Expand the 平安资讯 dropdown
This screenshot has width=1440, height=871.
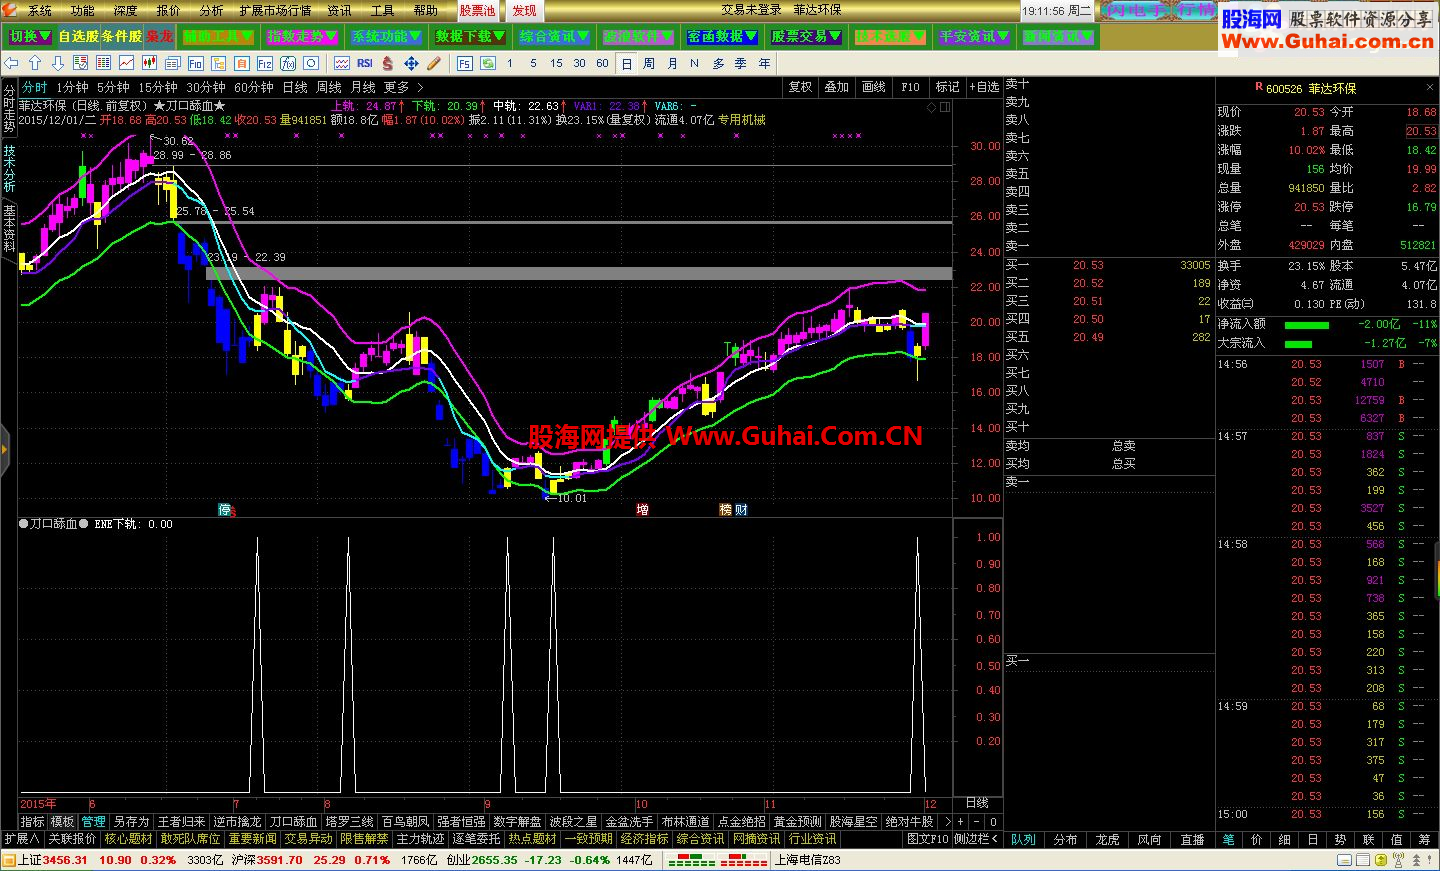pos(974,37)
